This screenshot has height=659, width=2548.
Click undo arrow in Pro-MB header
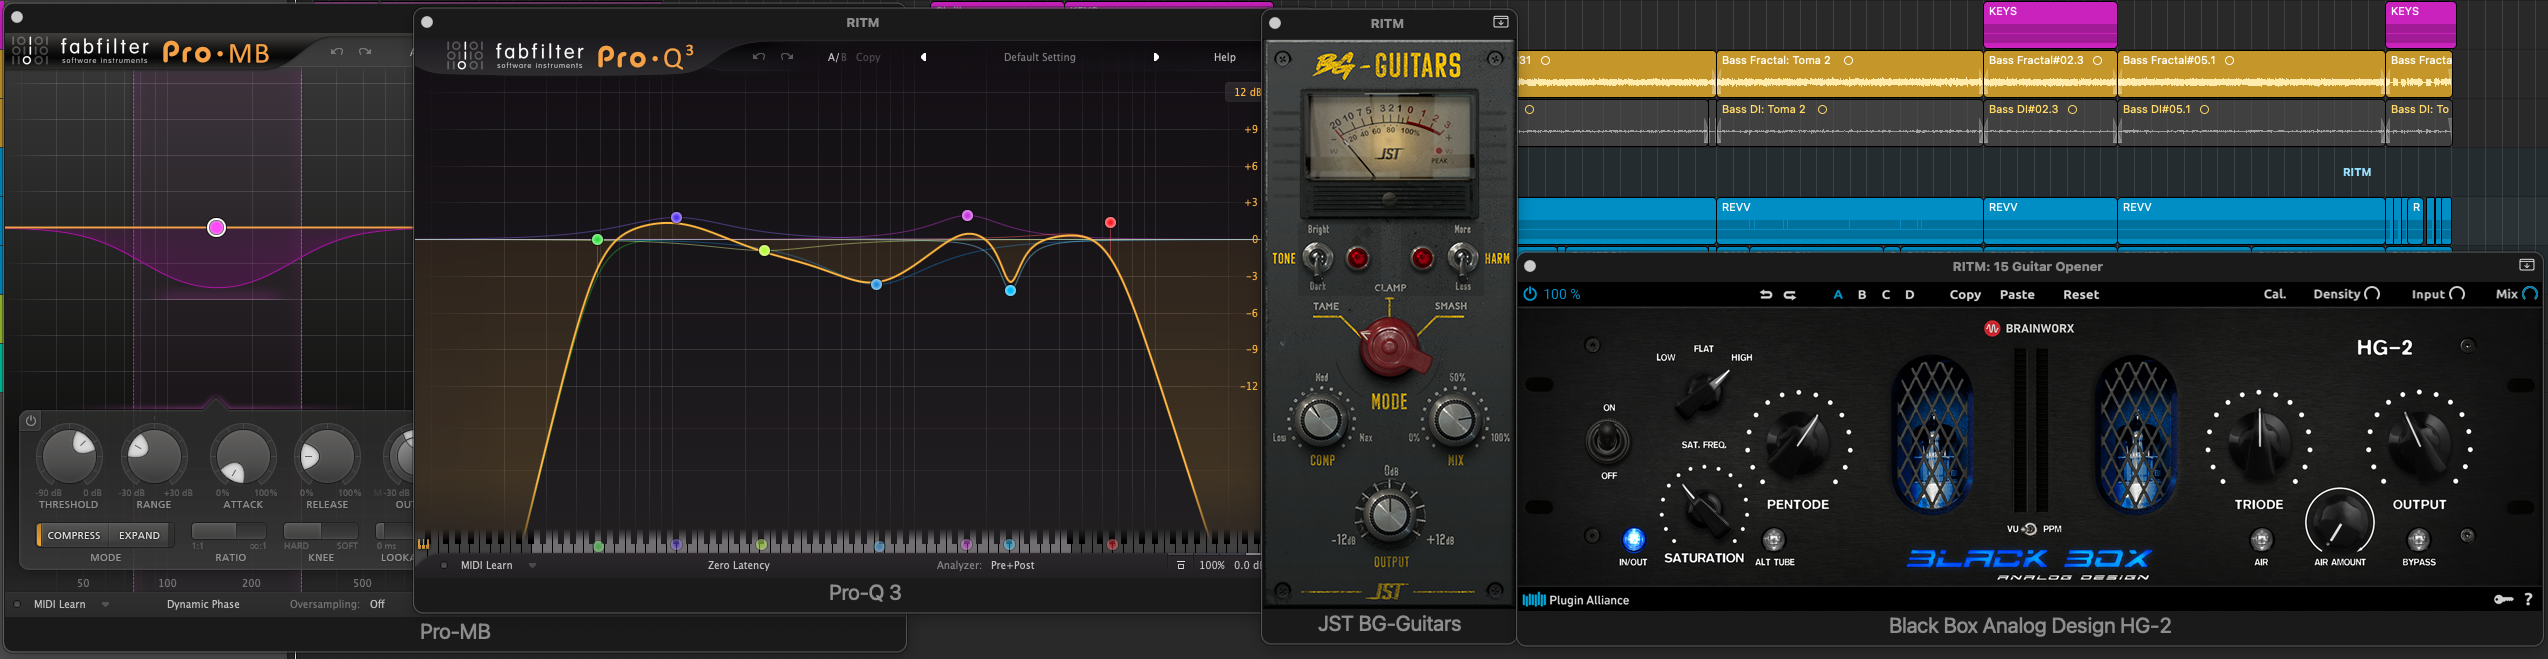(337, 52)
